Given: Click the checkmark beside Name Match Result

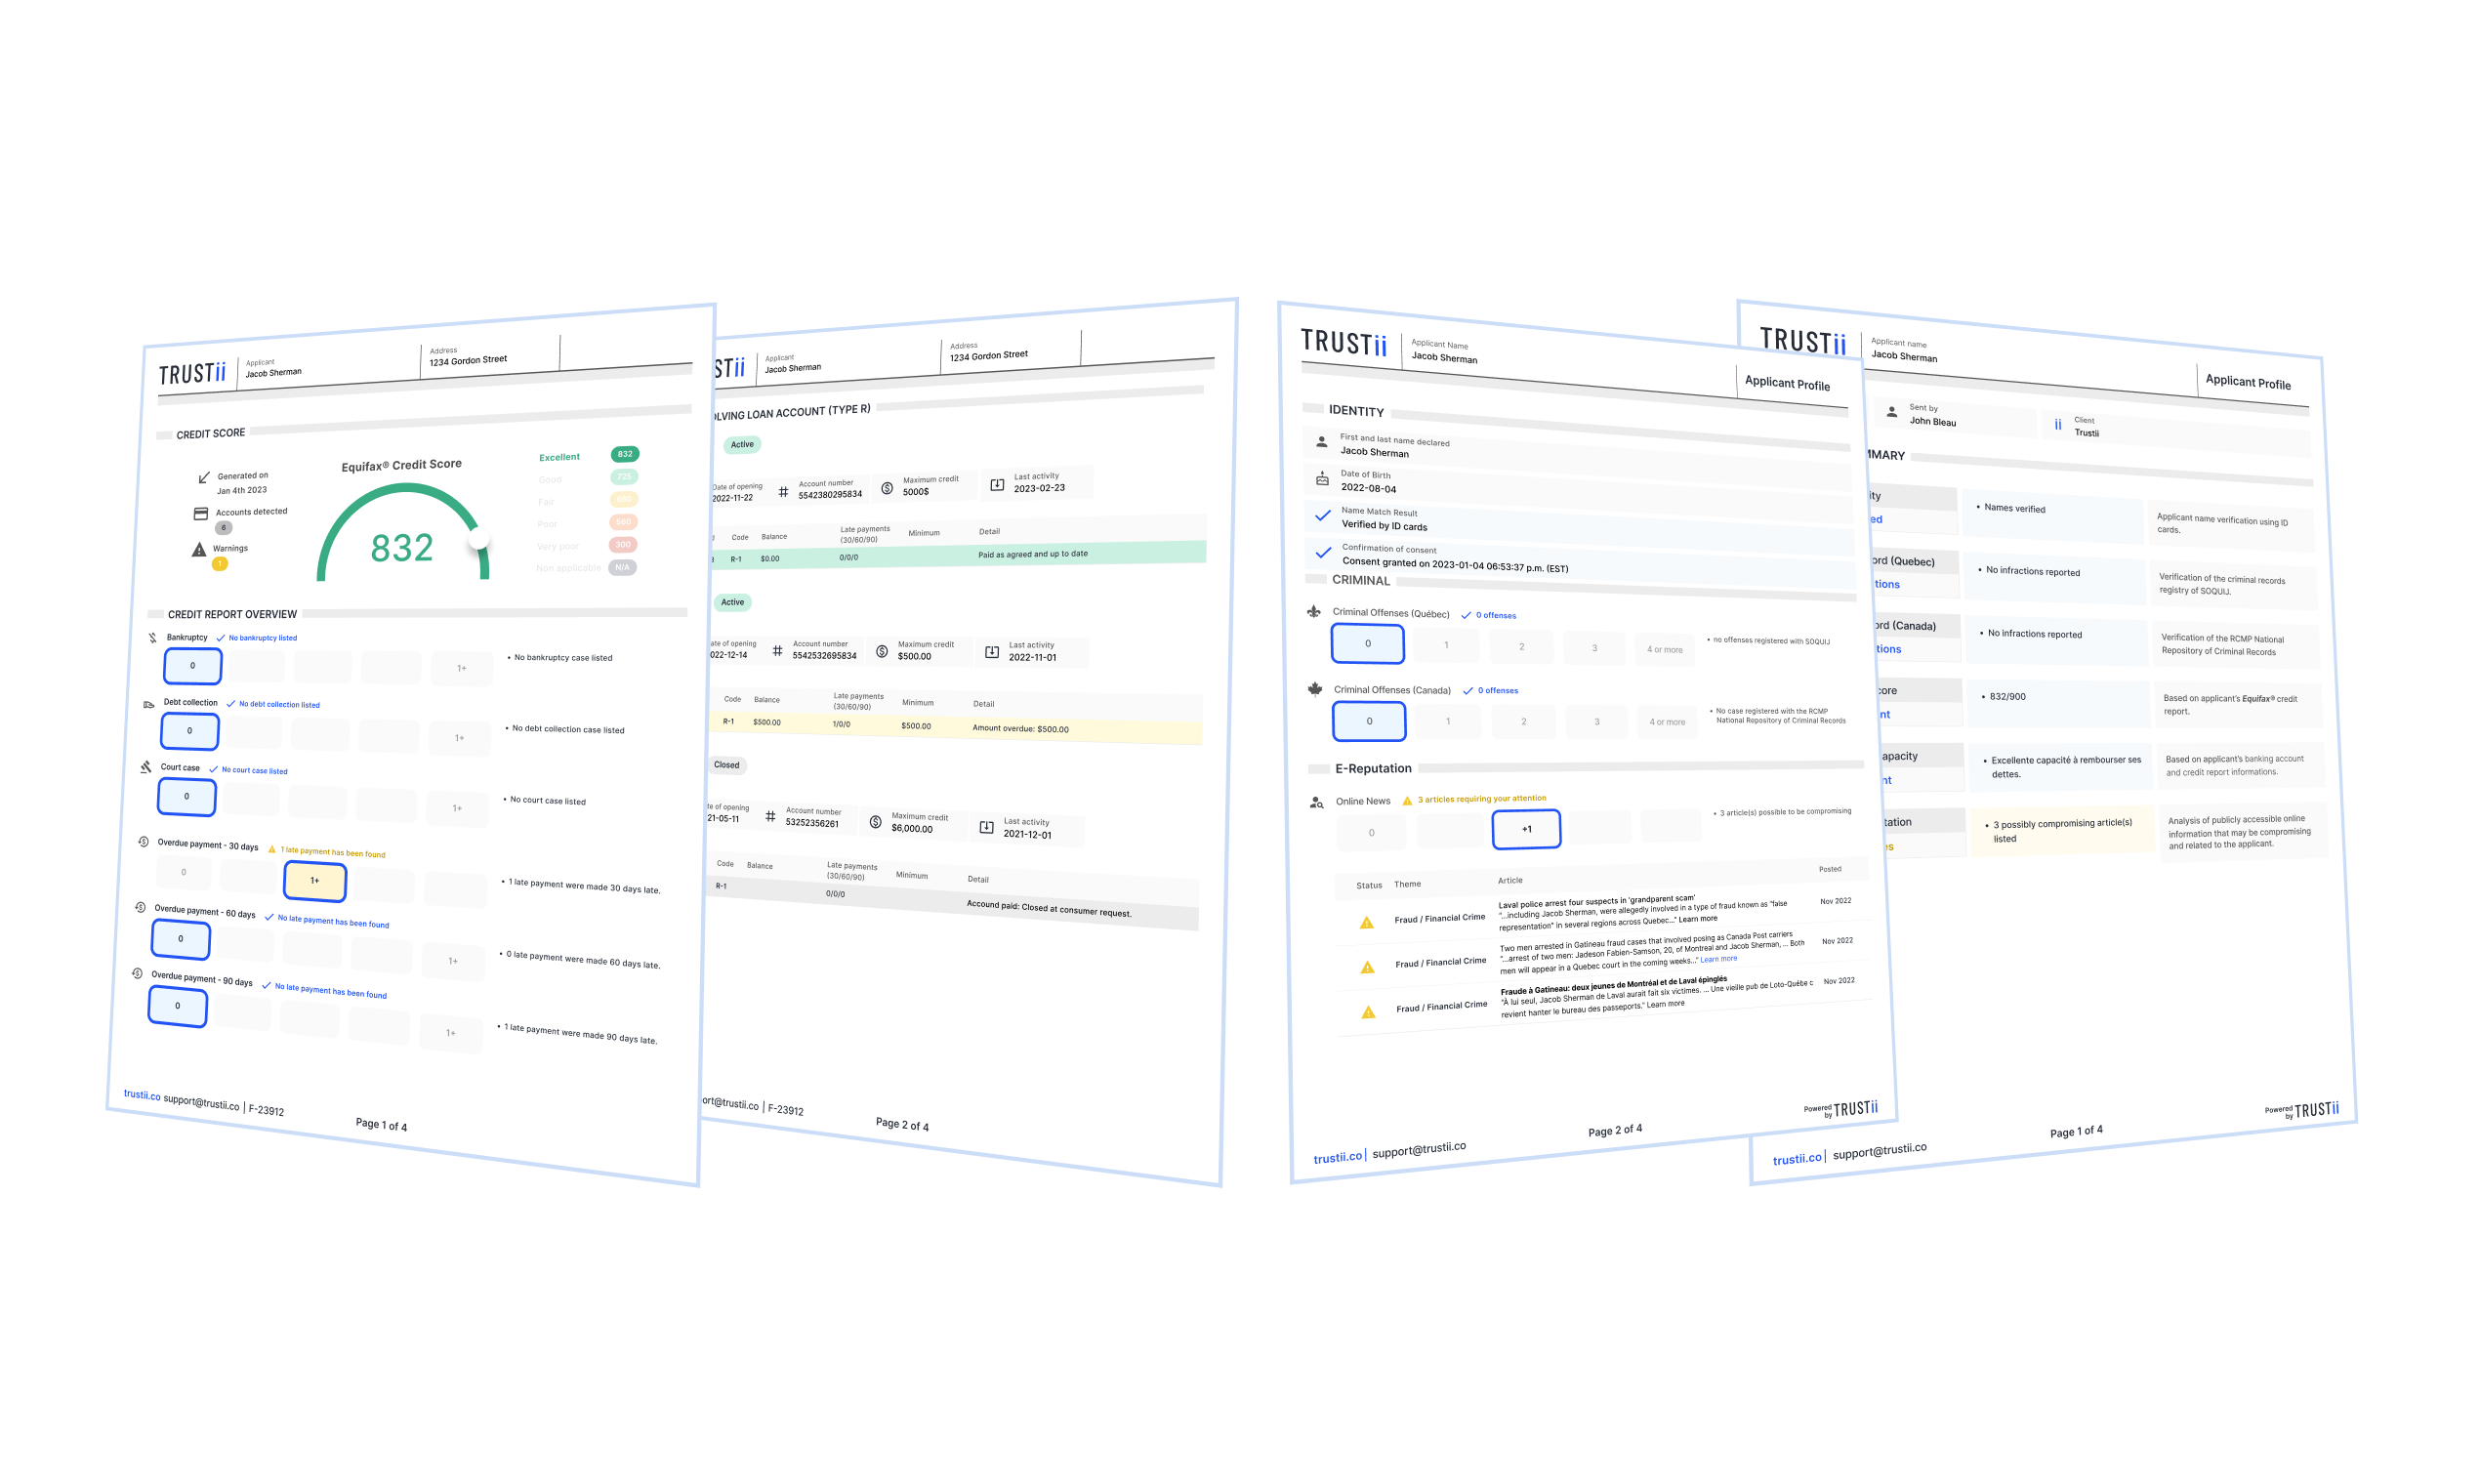Looking at the screenshot, I should coord(1322,516).
